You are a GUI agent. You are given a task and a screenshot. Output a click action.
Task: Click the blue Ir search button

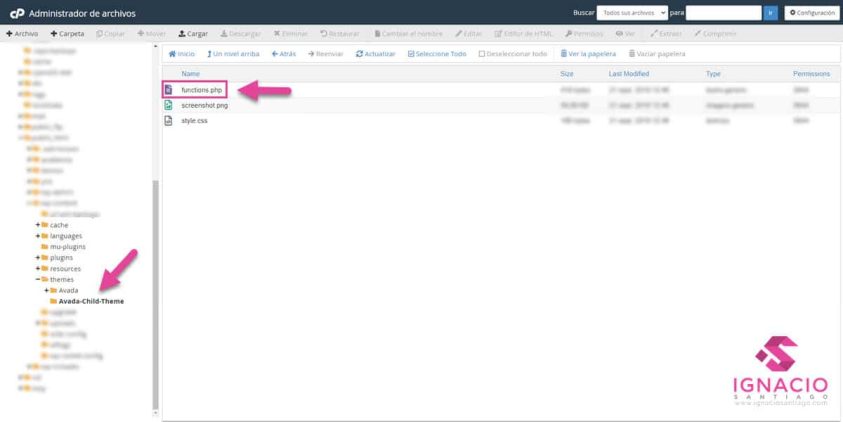click(x=770, y=13)
